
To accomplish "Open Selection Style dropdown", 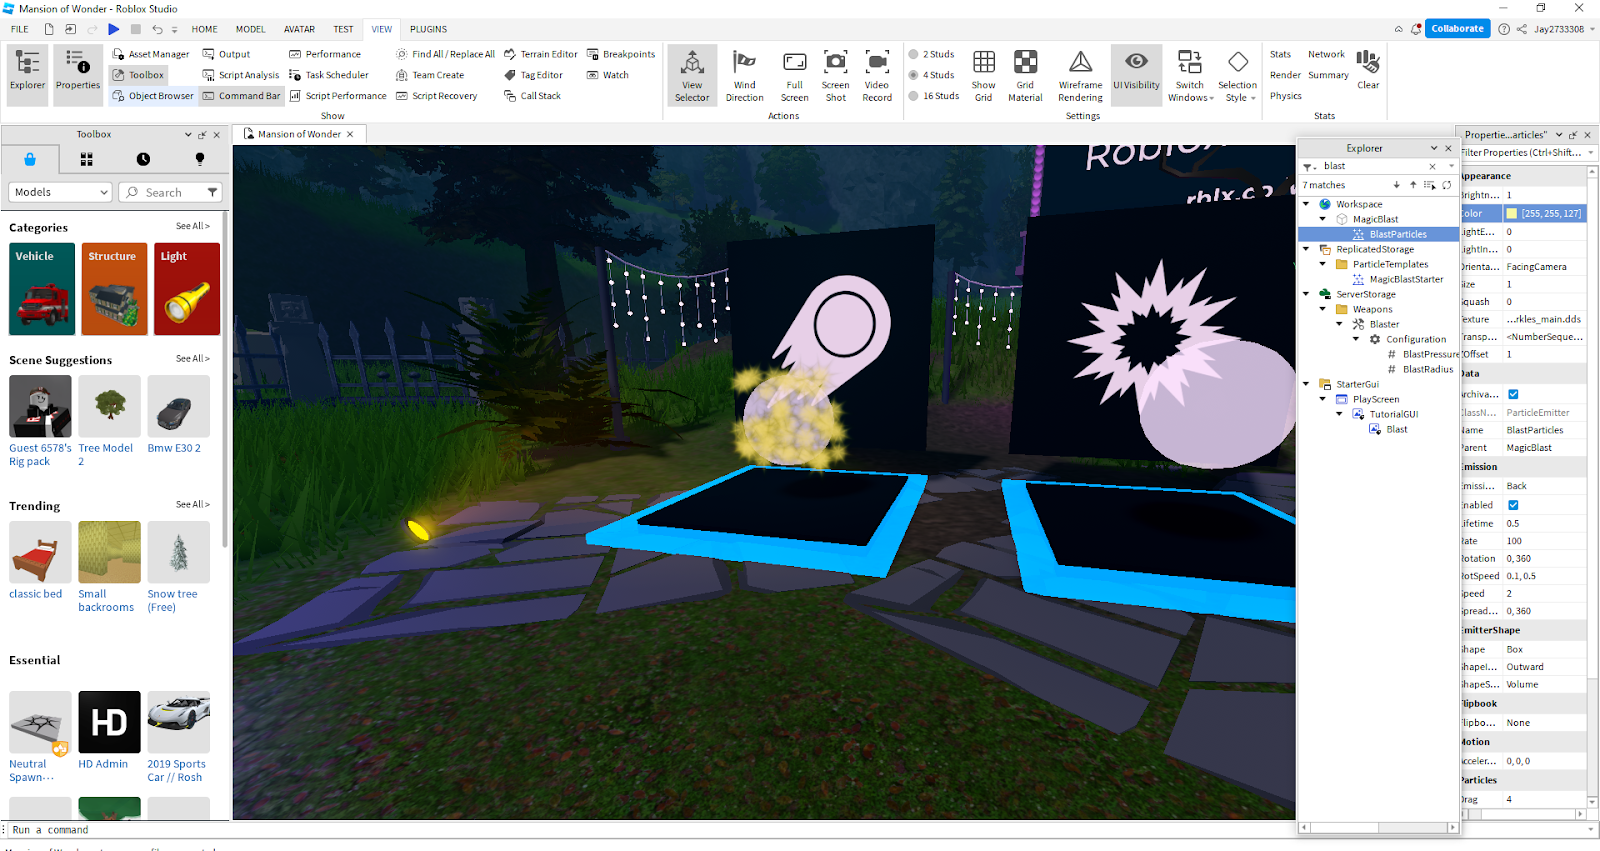I will pyautogui.click(x=1237, y=75).
